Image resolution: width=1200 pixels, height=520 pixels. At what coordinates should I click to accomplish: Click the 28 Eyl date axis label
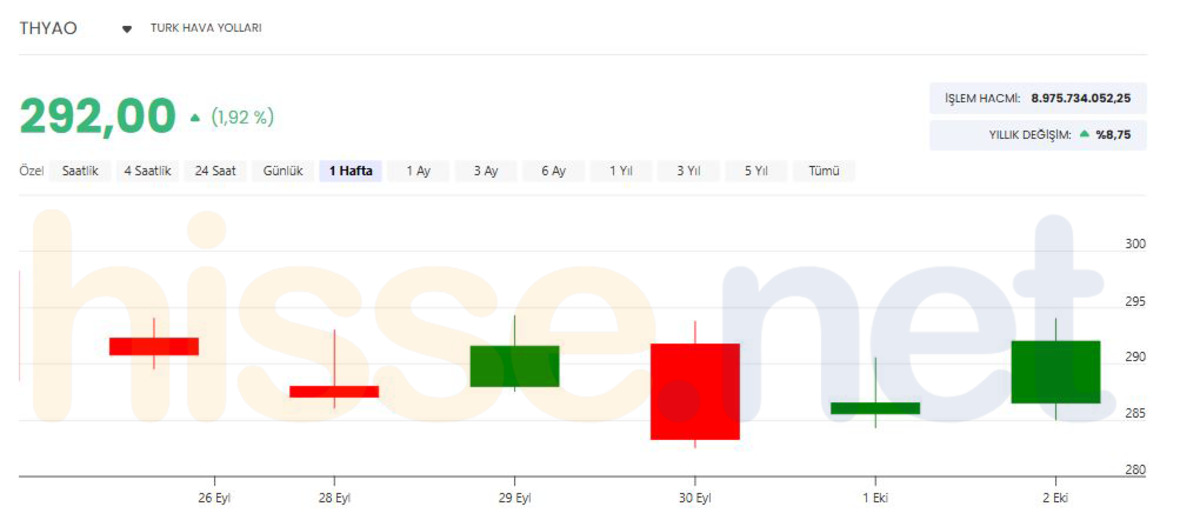pyautogui.click(x=334, y=498)
